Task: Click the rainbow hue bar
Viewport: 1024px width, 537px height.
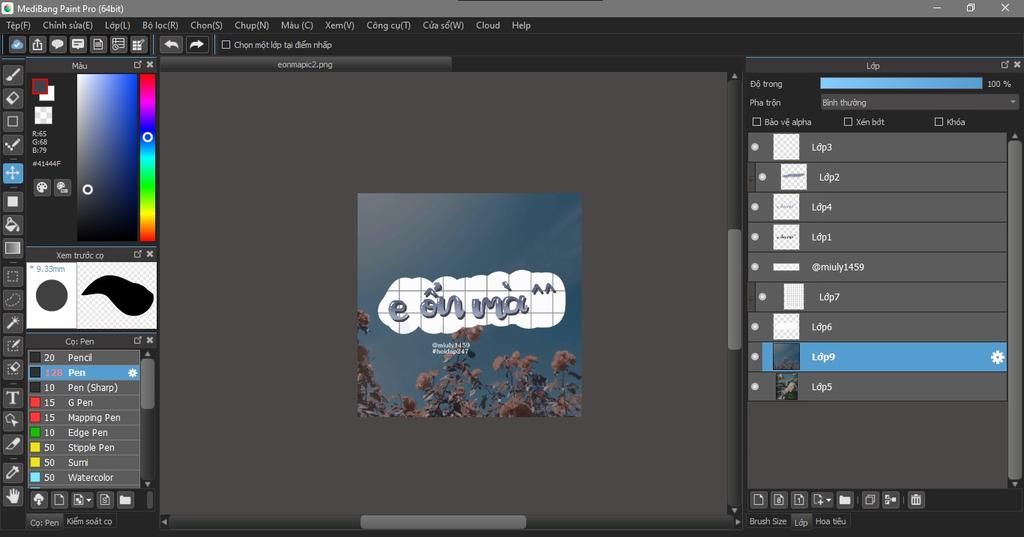Action: point(148,157)
